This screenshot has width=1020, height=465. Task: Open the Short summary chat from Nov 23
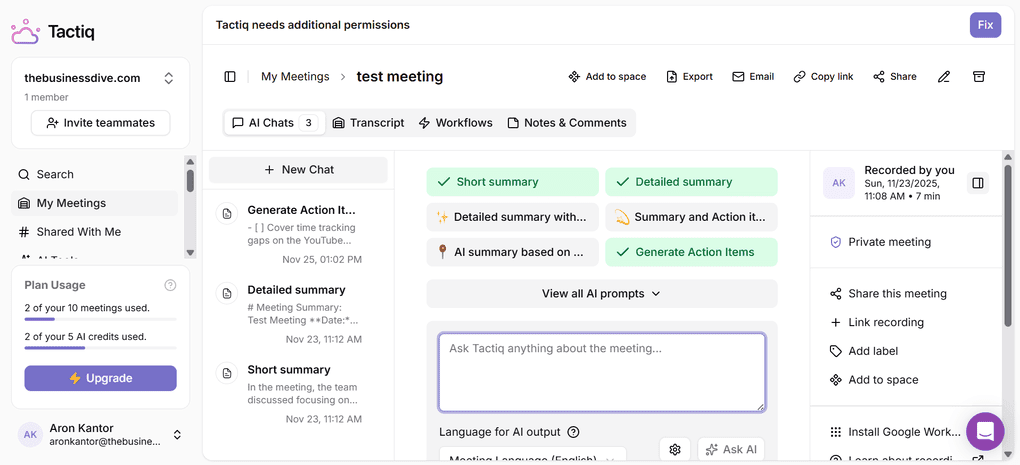(x=299, y=393)
